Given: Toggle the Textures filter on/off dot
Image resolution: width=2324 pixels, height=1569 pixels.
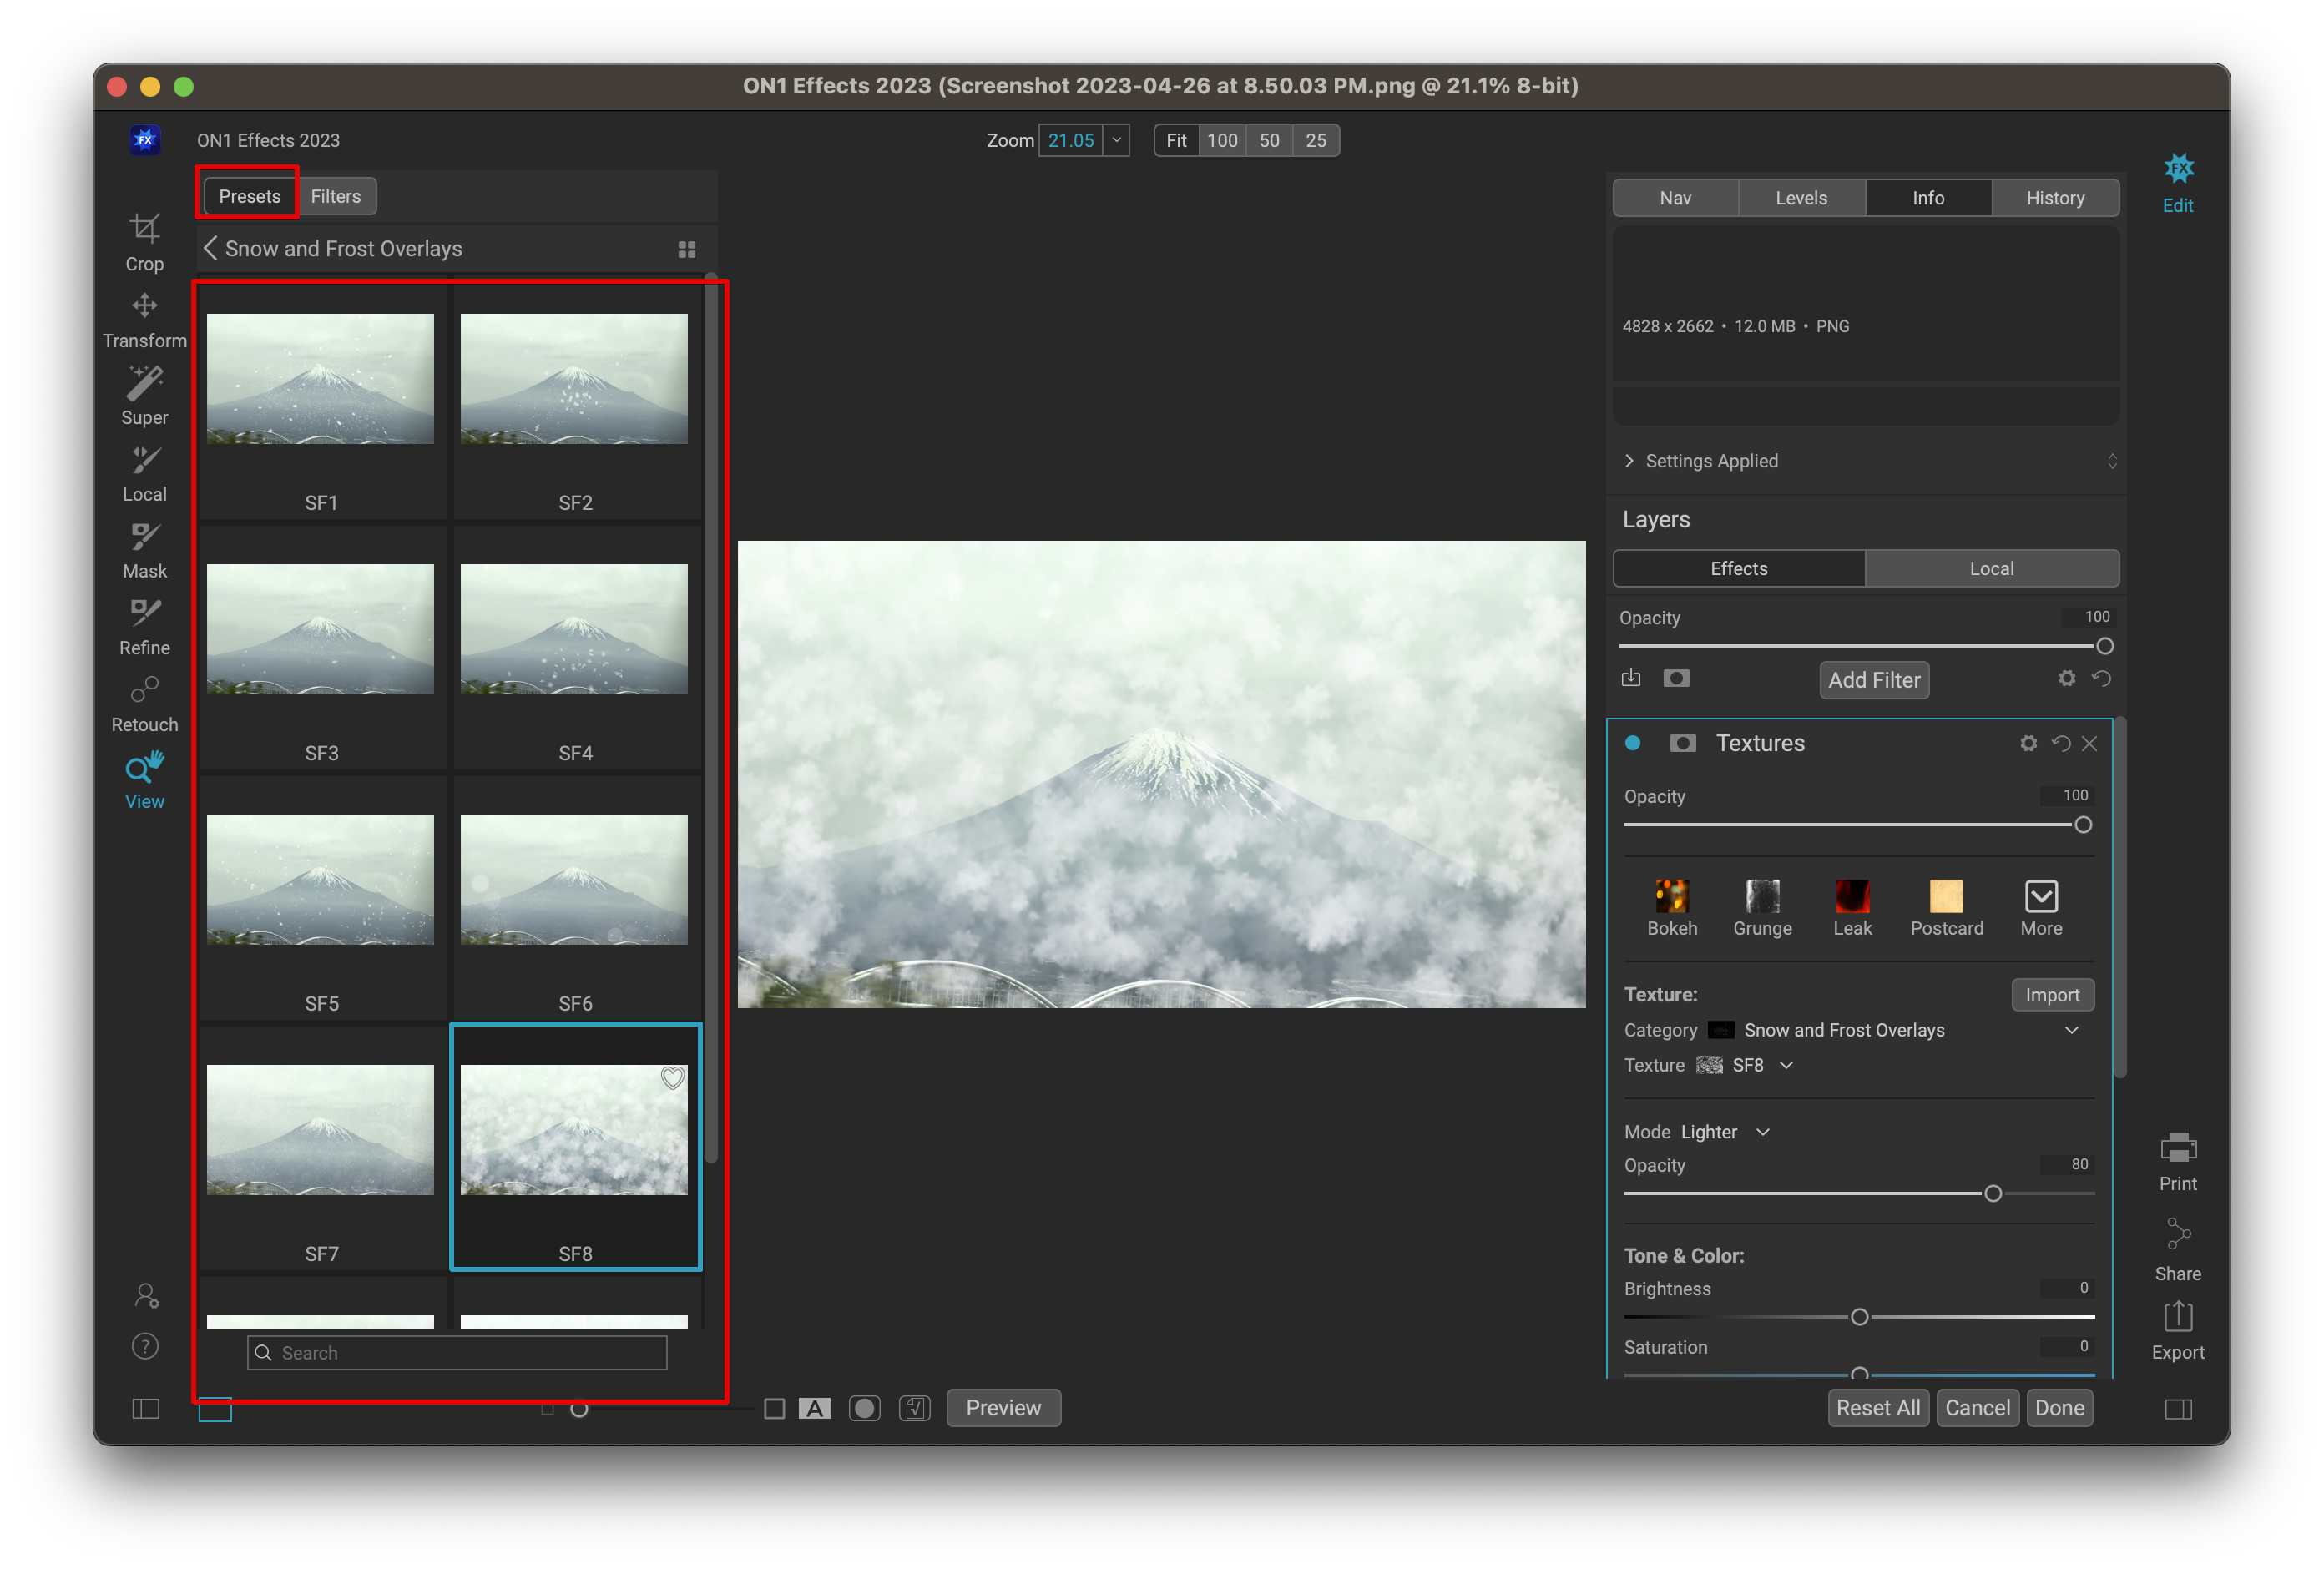Looking at the screenshot, I should click(1632, 743).
